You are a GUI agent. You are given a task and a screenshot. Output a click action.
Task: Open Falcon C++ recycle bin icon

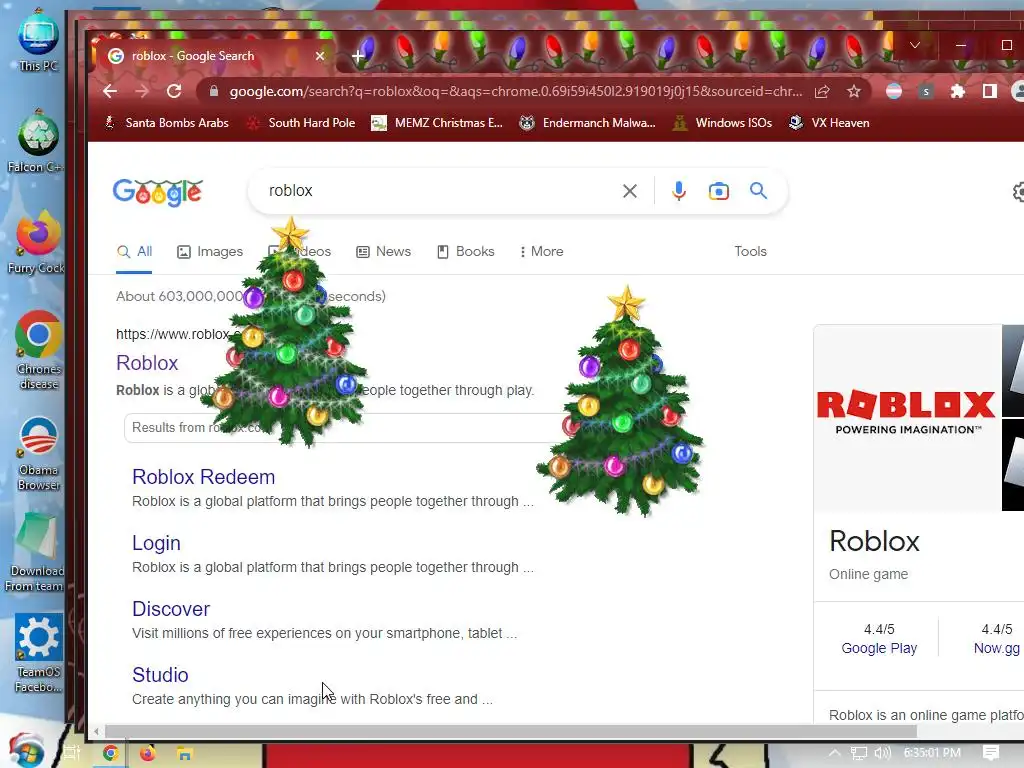[37, 142]
